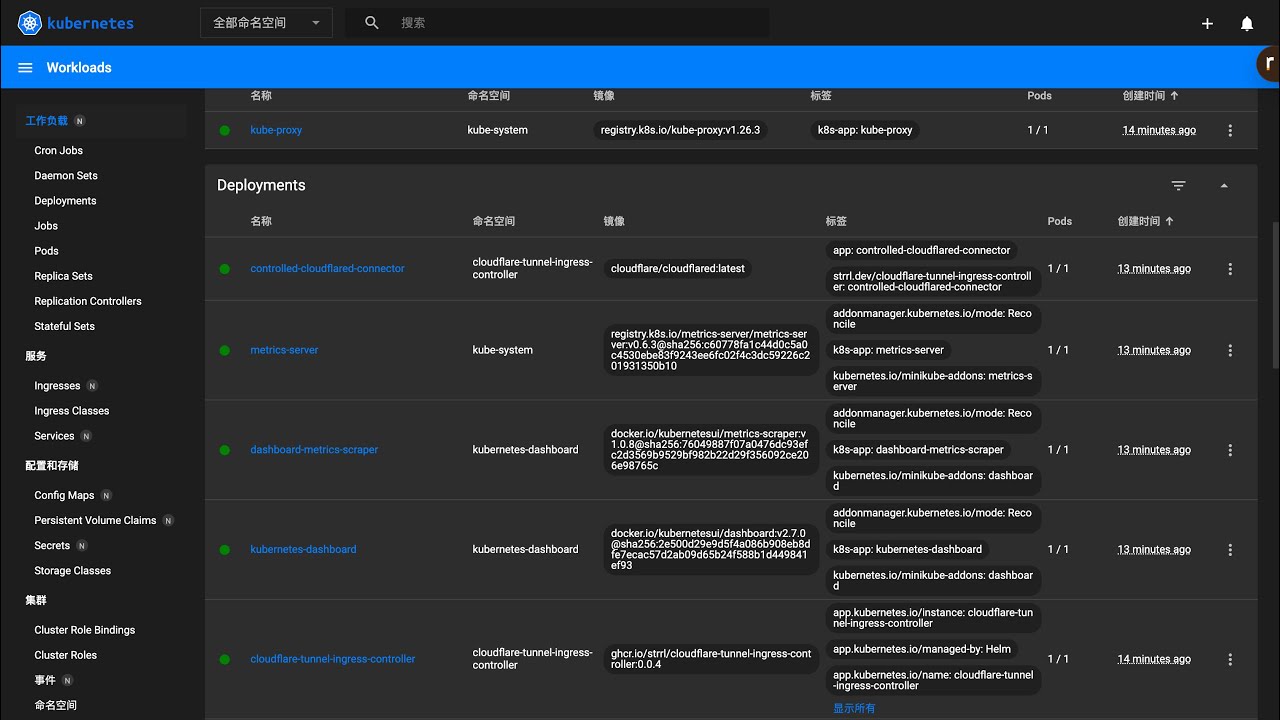This screenshot has width=1280, height=720.
Task: Open Storage Classes in sidebar
Action: pyautogui.click(x=72, y=571)
